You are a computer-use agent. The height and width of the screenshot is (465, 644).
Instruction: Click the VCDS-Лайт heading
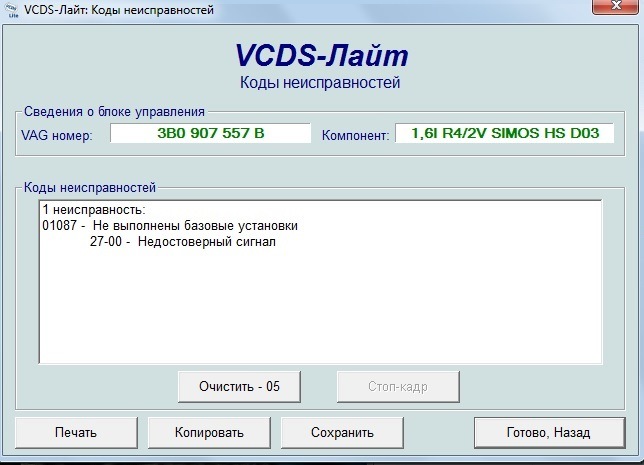321,55
